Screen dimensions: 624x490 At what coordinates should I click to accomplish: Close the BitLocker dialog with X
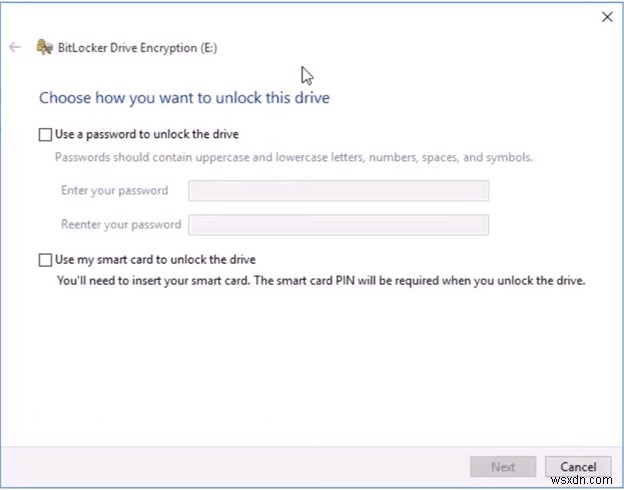pos(606,16)
